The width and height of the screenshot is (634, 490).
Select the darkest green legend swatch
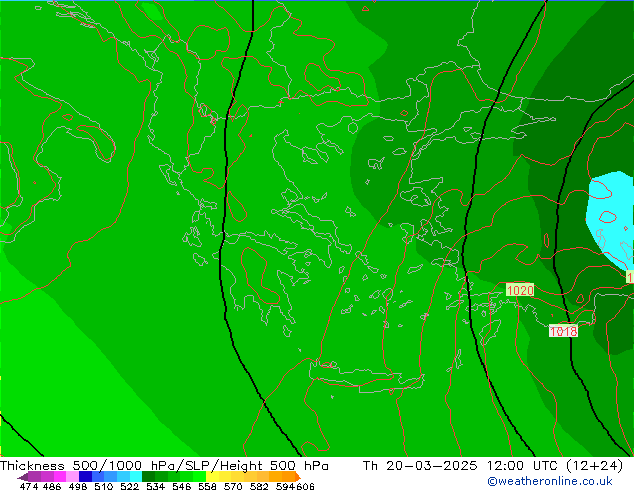[x=148, y=477]
